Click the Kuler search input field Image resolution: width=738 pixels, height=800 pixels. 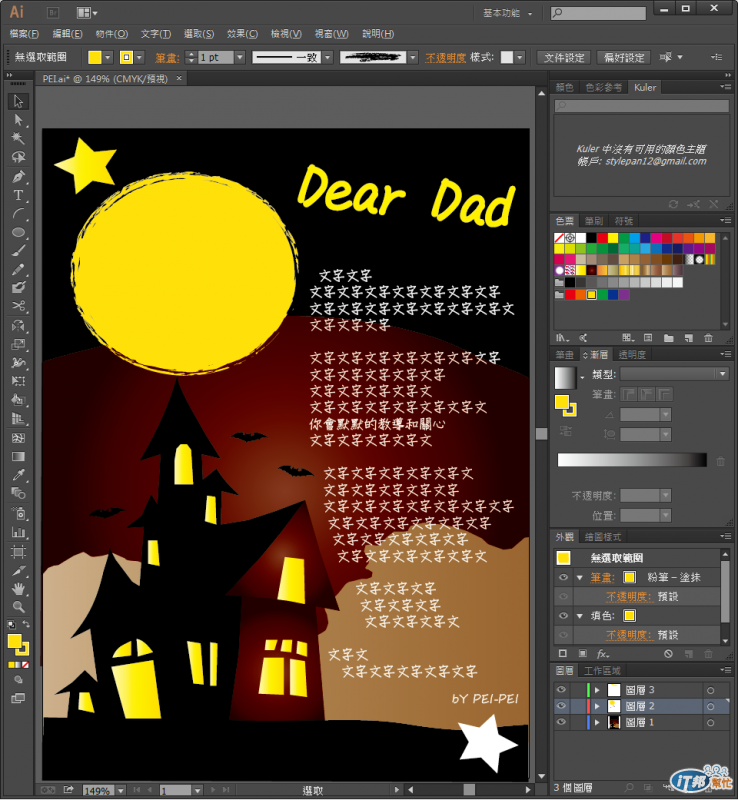[x=642, y=106]
